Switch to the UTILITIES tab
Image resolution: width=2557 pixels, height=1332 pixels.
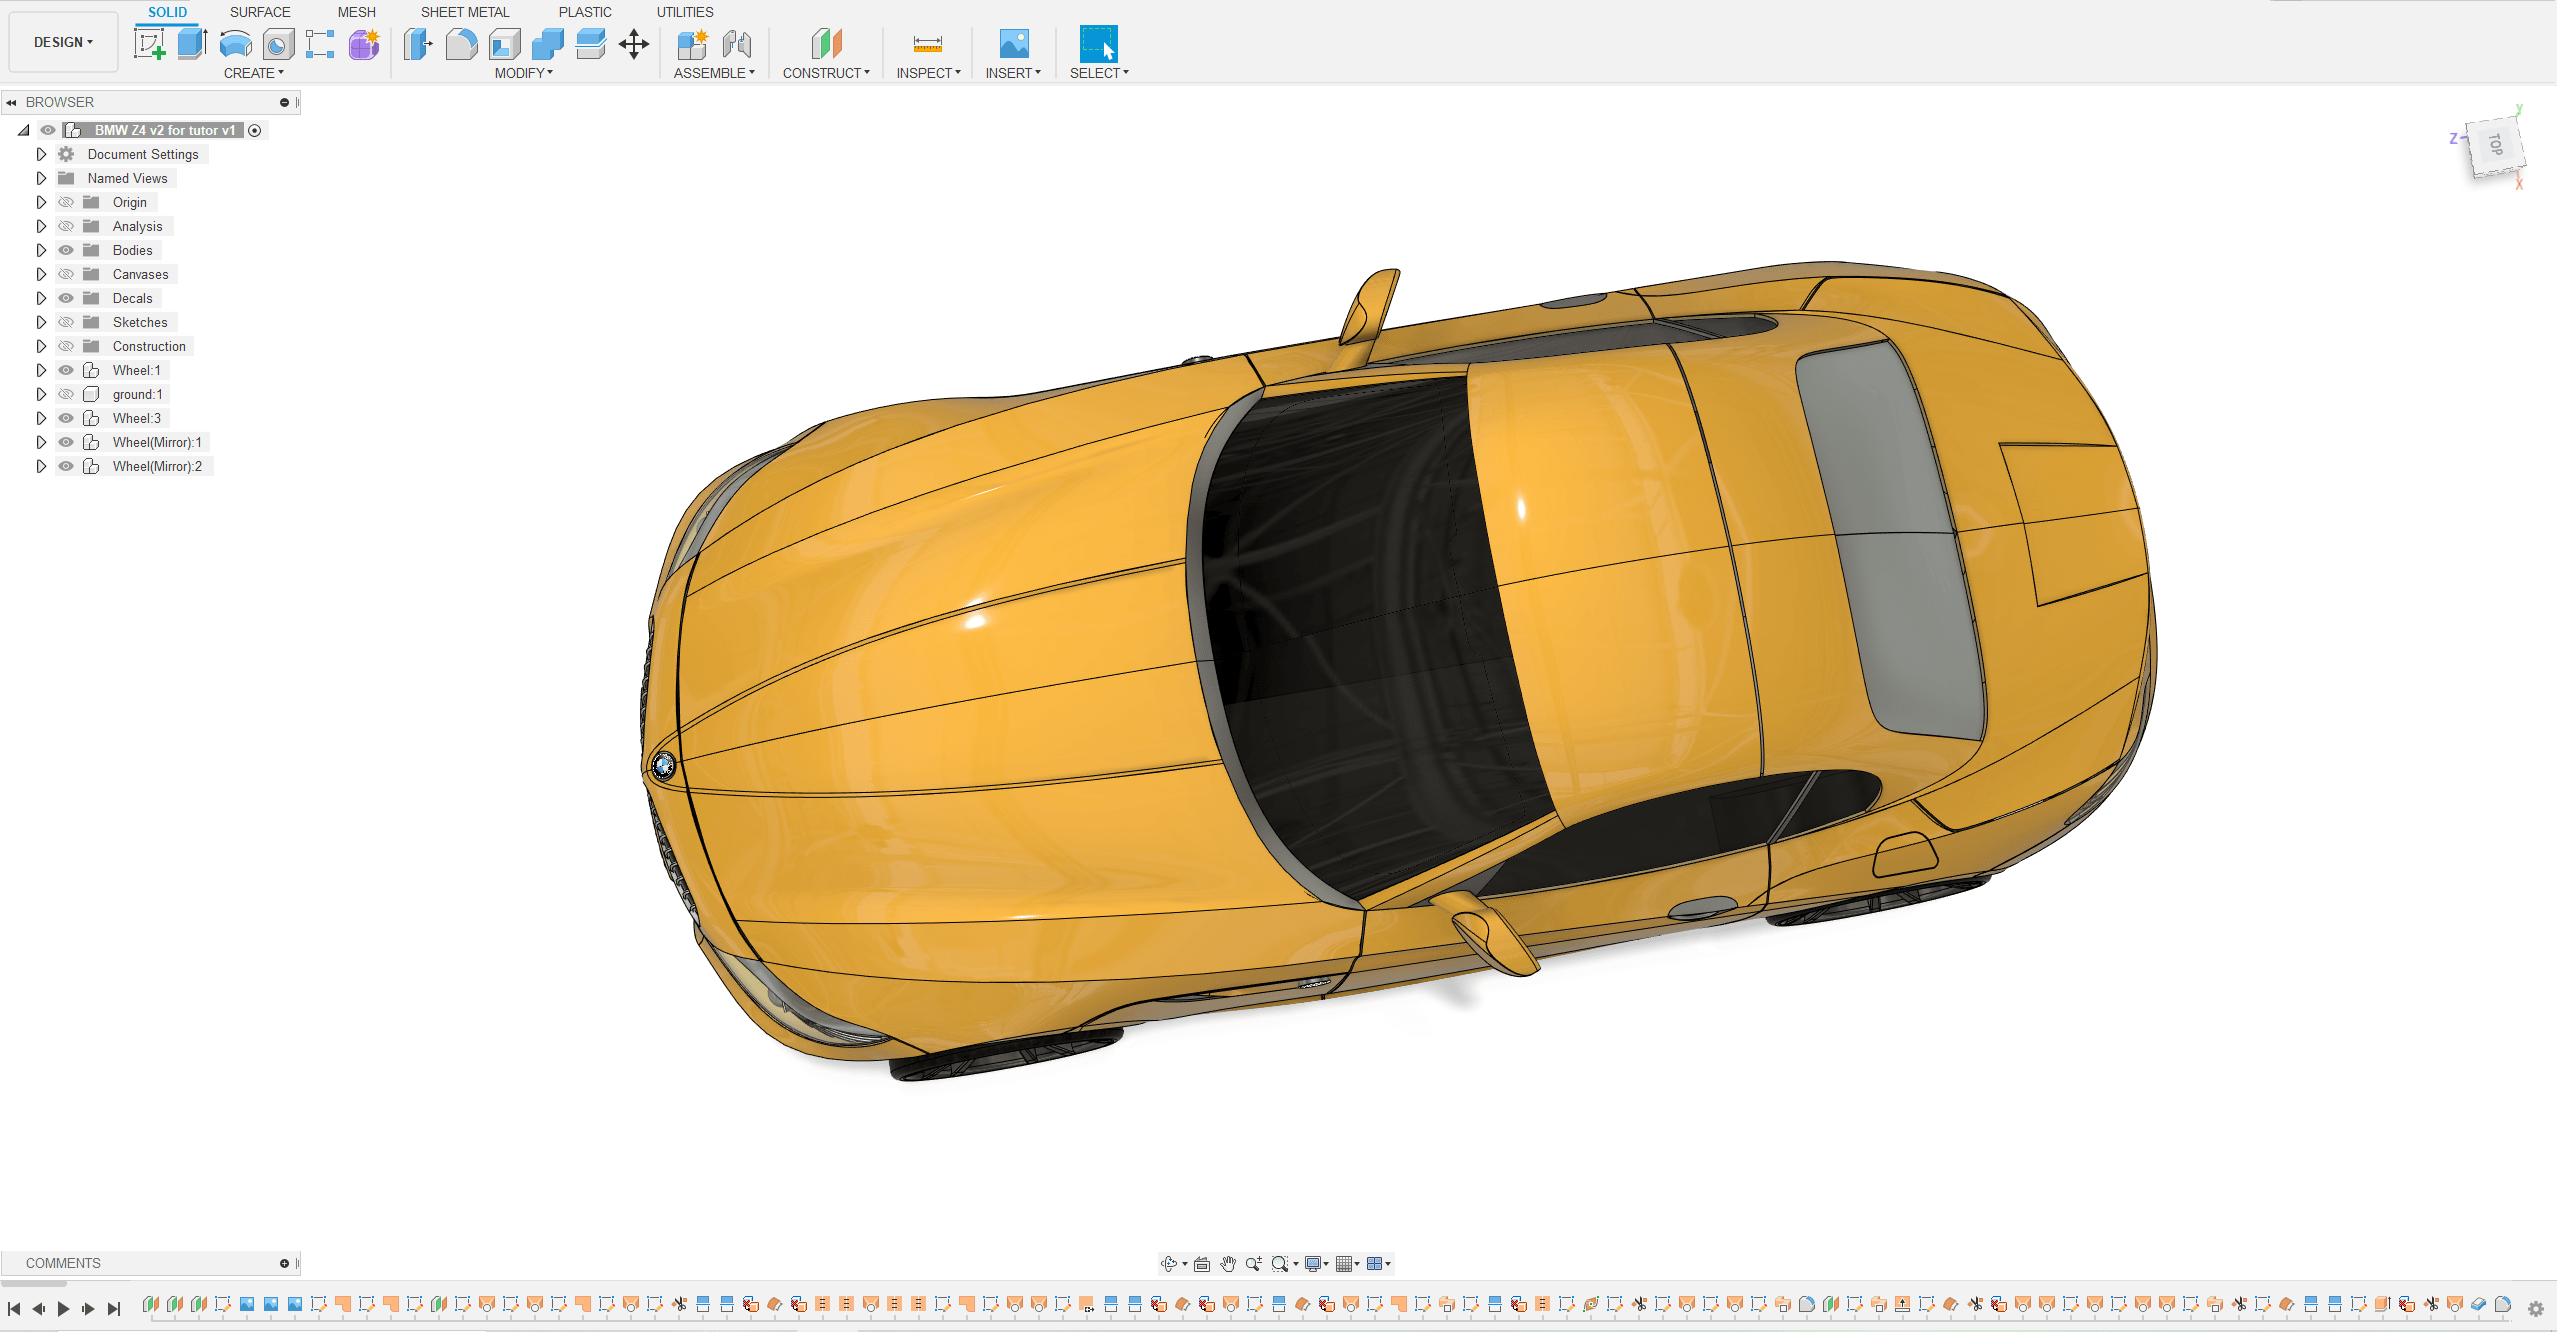[x=685, y=12]
